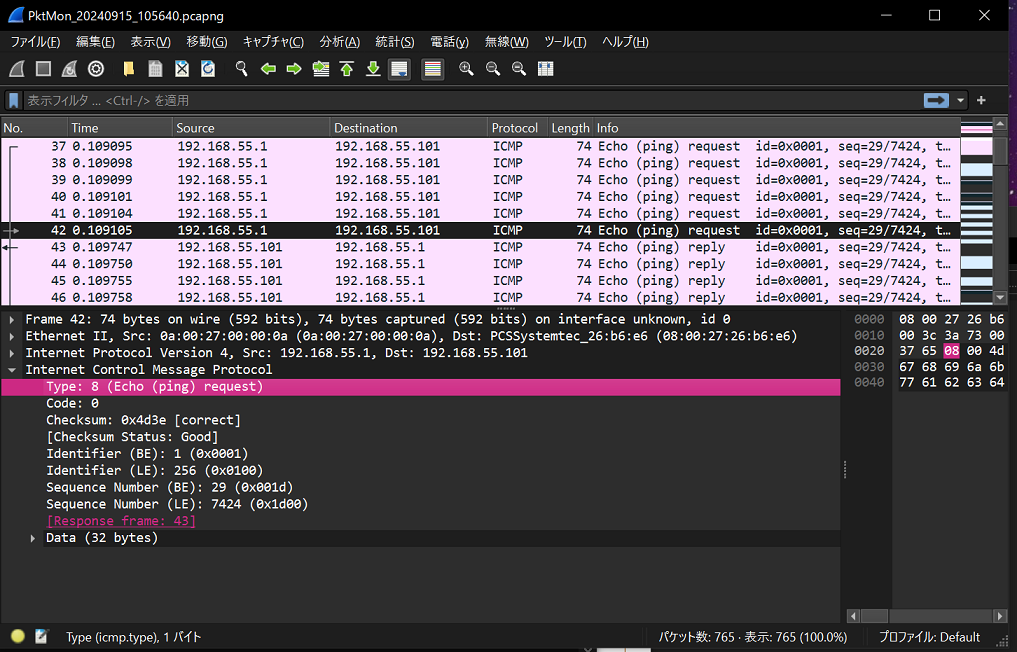
Task: Restart the current capture
Action: [69, 69]
